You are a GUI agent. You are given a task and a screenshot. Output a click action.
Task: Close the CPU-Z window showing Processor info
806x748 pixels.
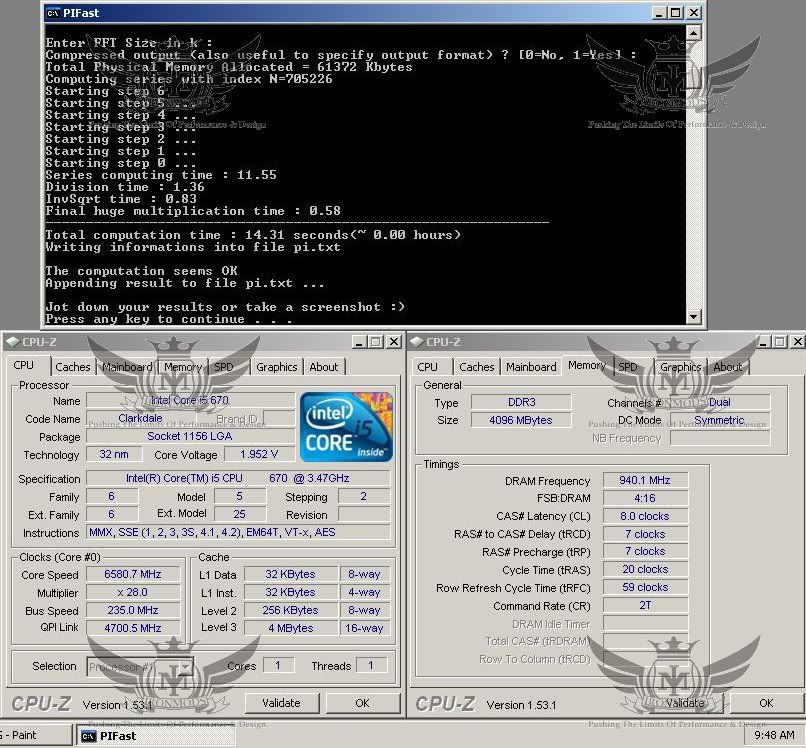[x=394, y=342]
